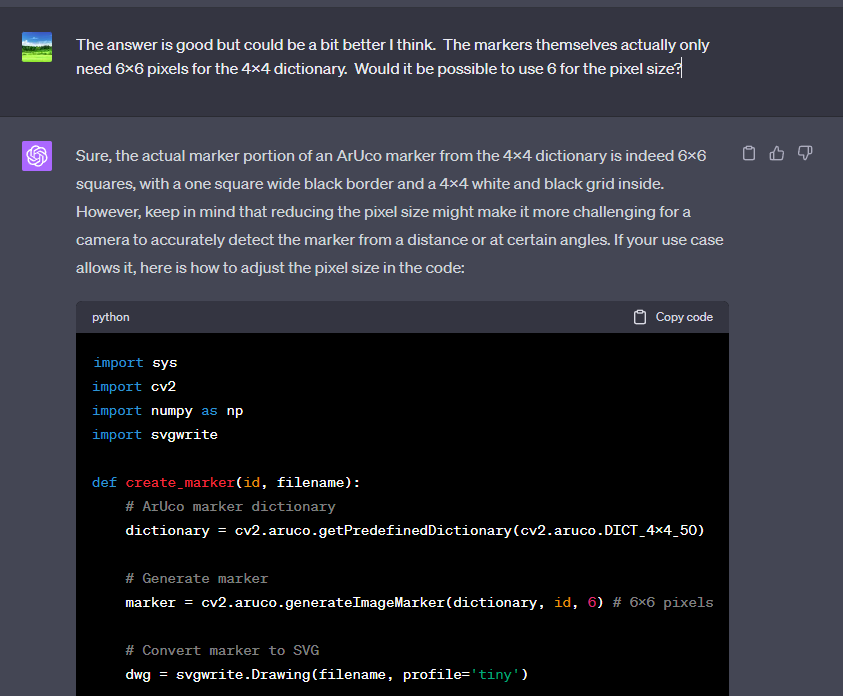
Task: Click the 'import cv2' code line
Action: [x=135, y=387]
